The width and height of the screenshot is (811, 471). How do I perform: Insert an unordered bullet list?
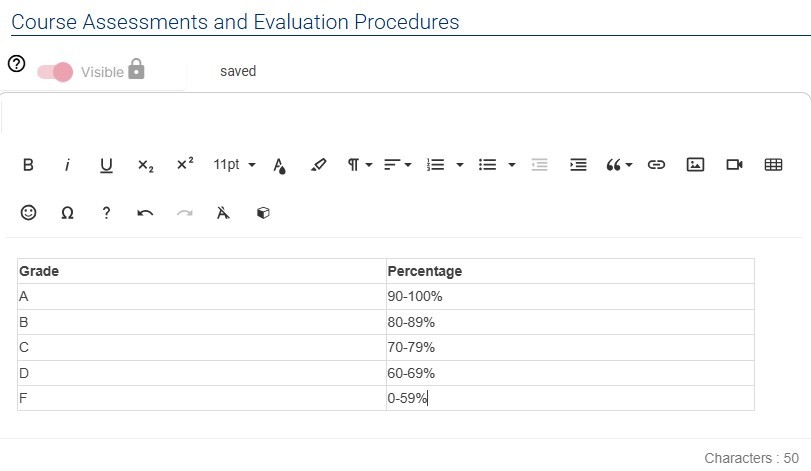click(487, 165)
